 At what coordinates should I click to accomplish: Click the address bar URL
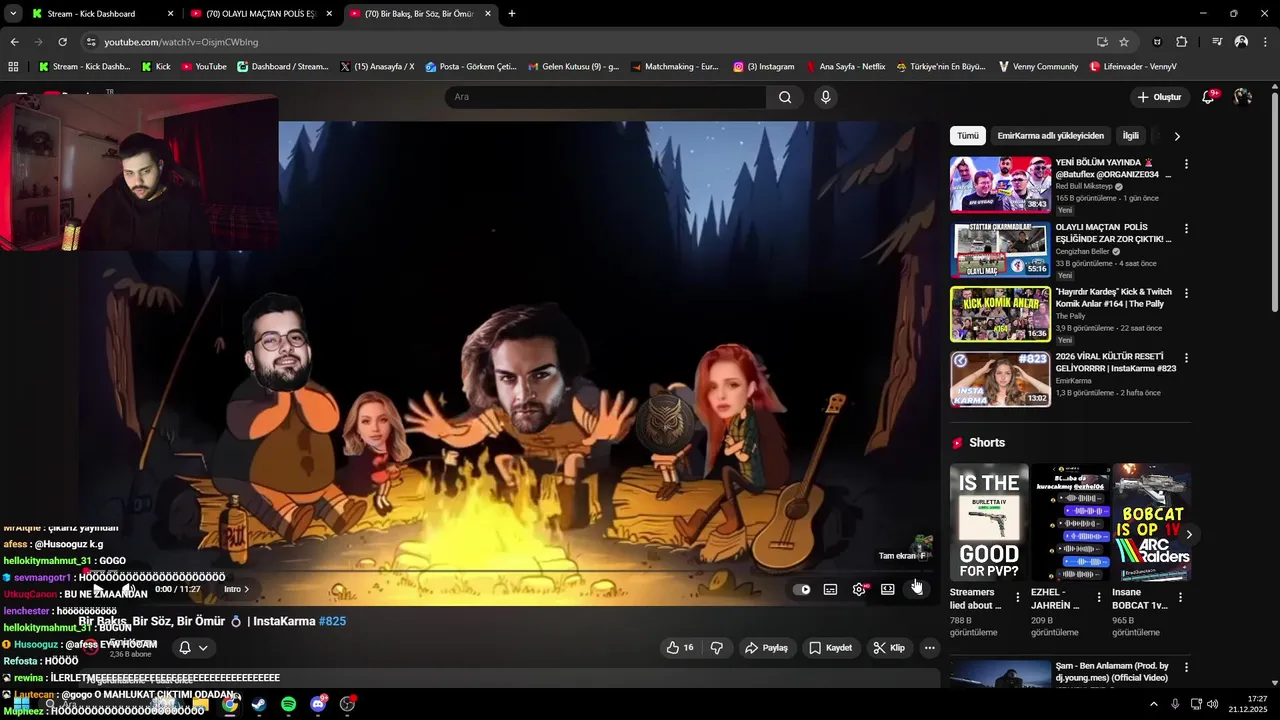point(181,42)
